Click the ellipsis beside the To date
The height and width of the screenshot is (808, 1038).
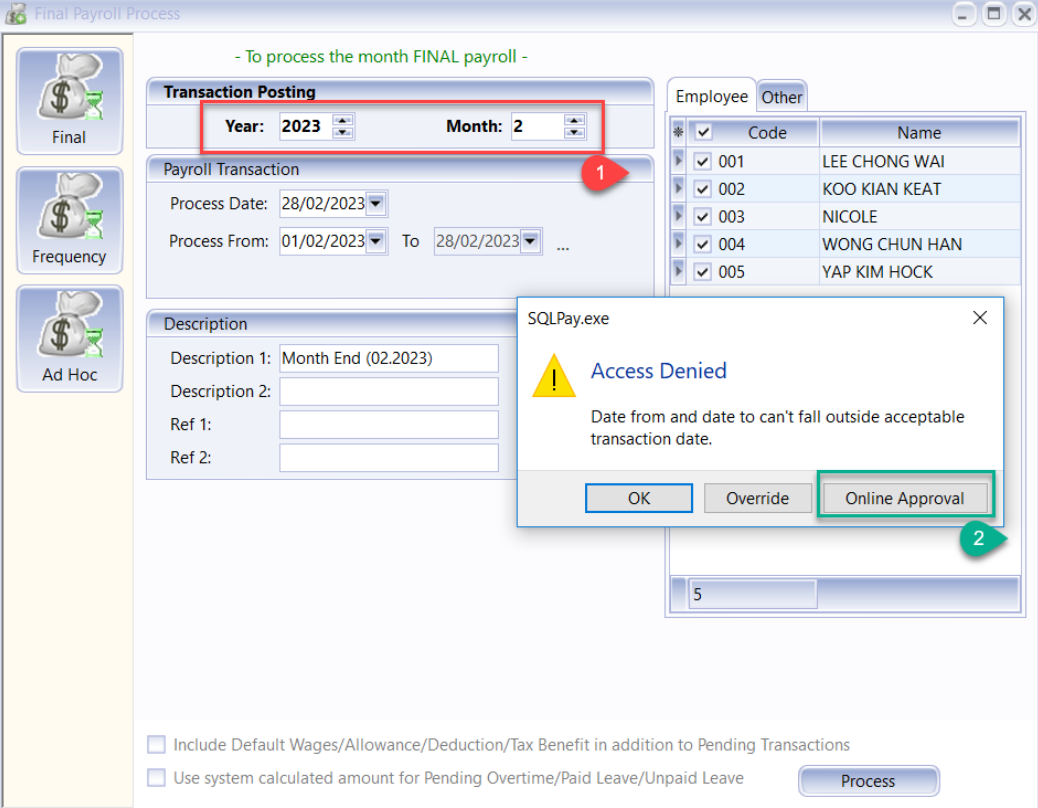pyautogui.click(x=563, y=244)
